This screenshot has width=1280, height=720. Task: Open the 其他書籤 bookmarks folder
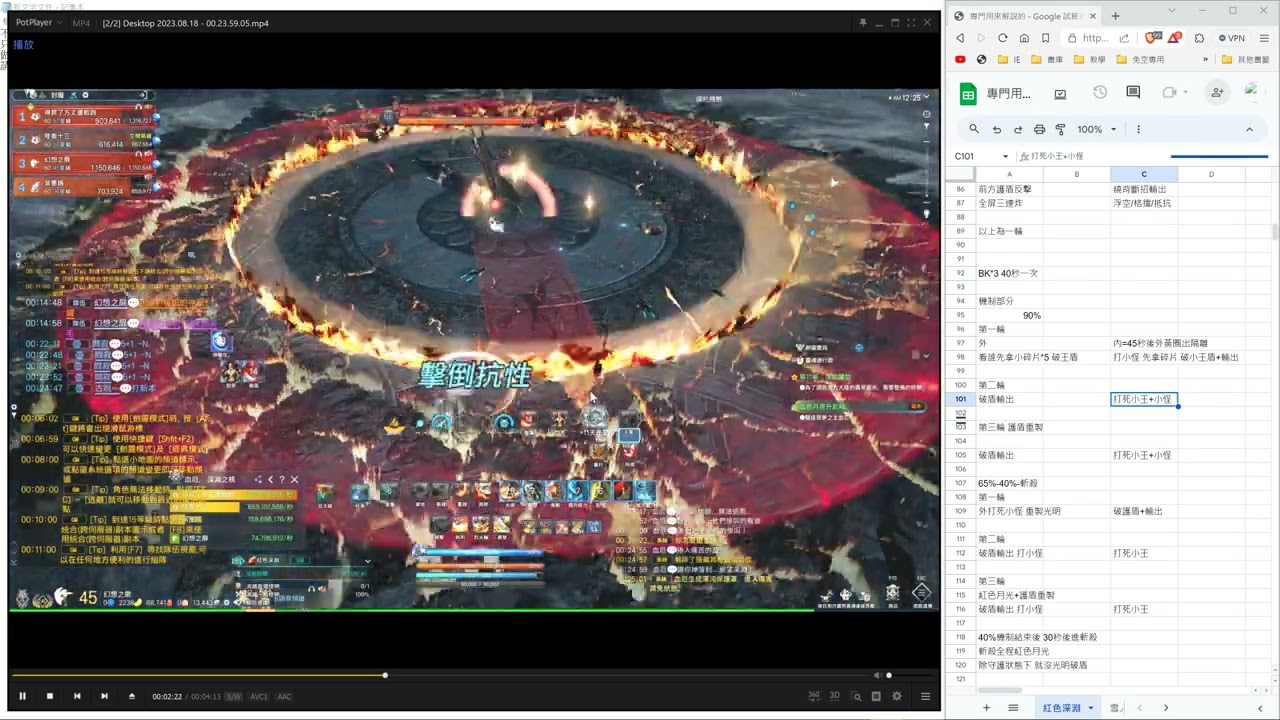point(1246,60)
